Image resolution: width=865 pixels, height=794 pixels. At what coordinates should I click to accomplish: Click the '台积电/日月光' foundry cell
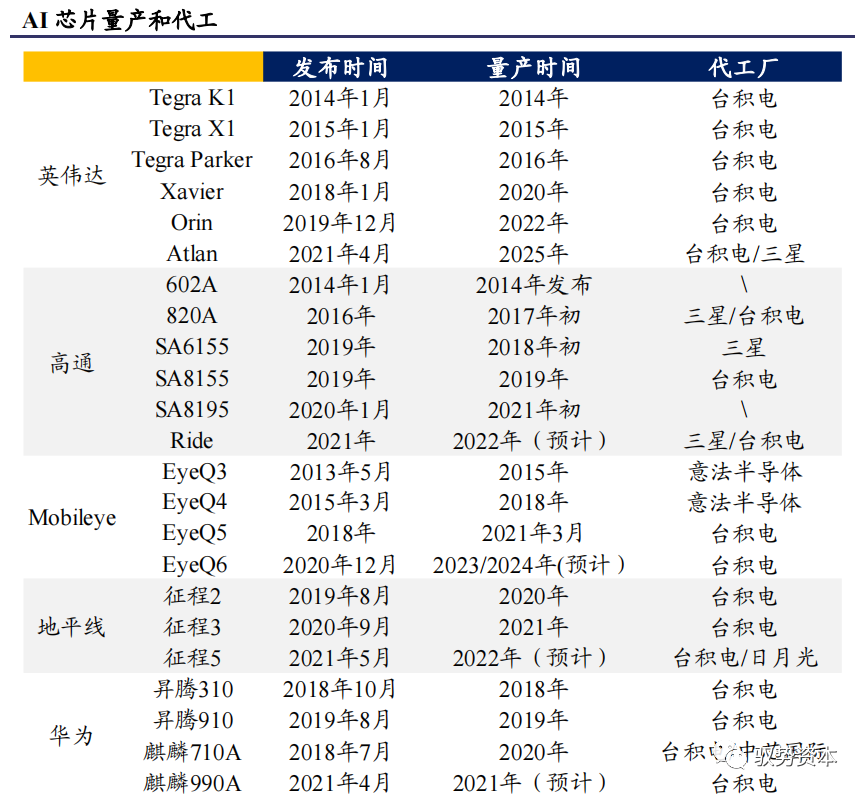point(745,658)
